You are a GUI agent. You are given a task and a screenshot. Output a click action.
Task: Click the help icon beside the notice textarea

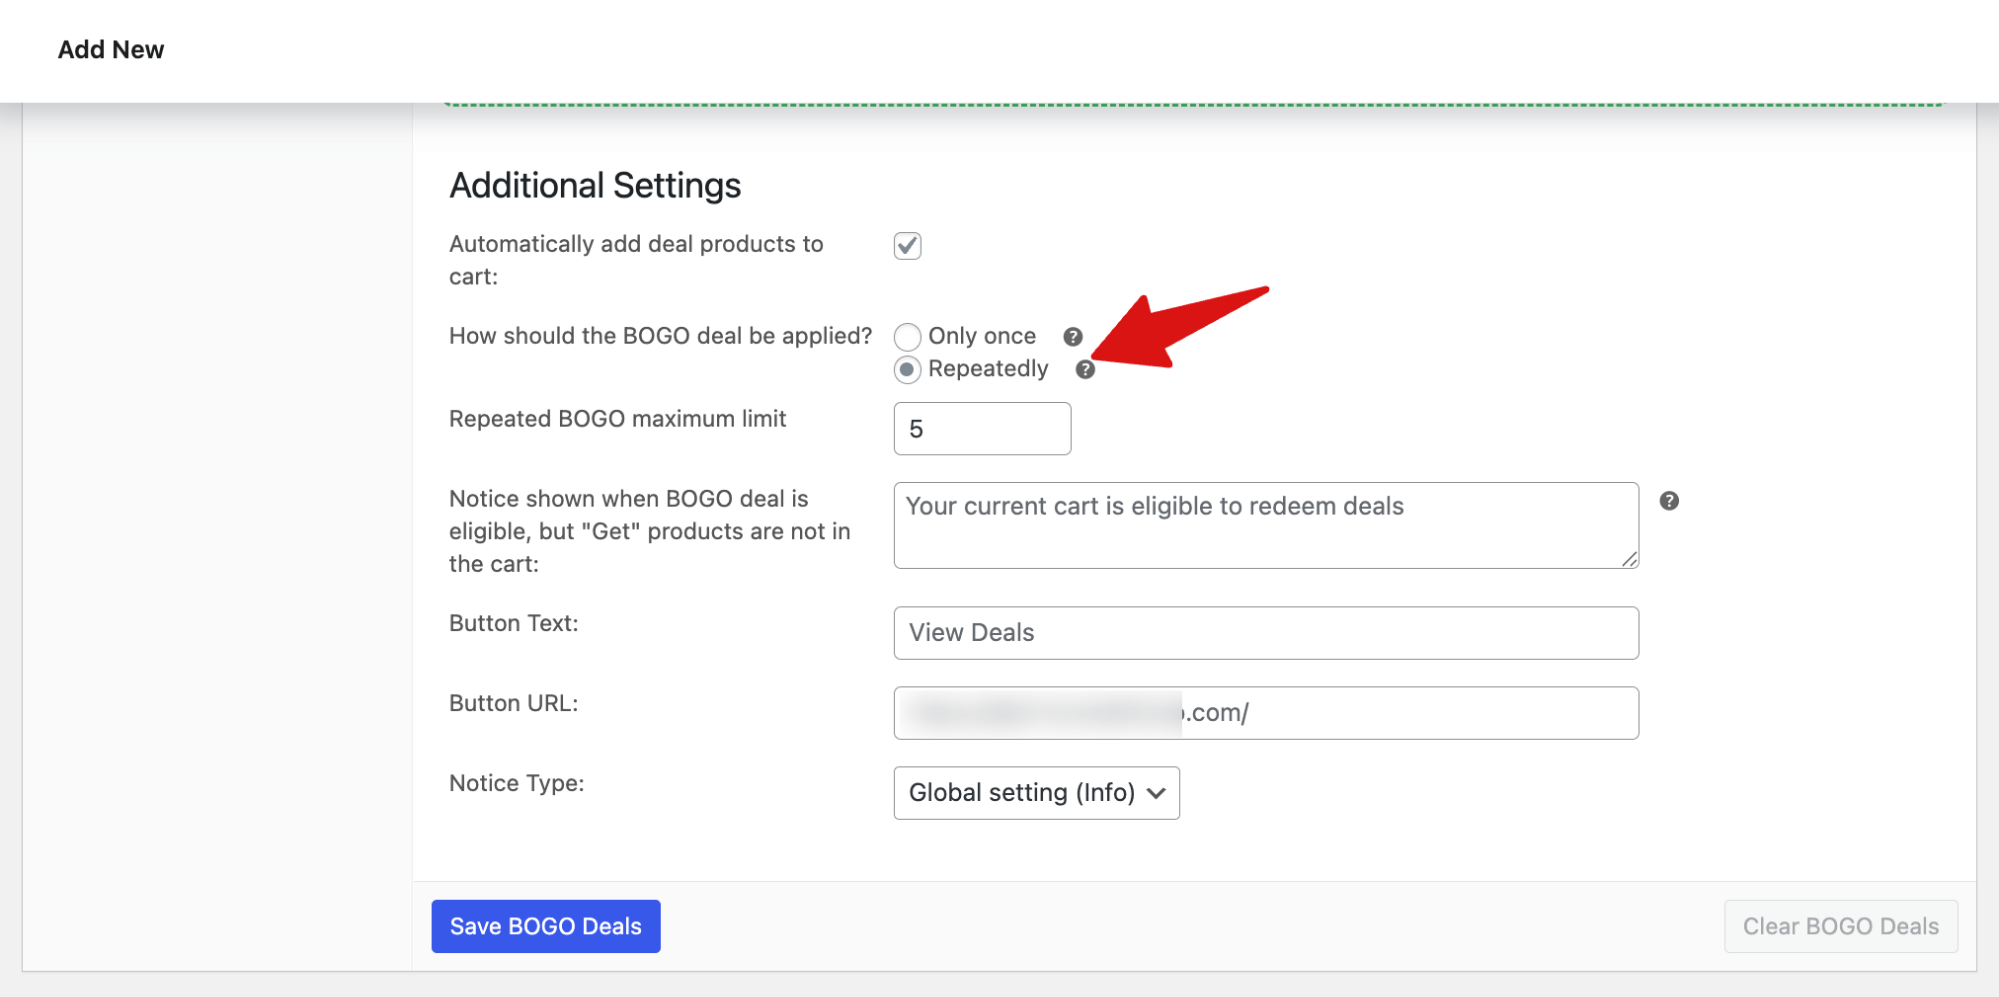(x=1668, y=503)
